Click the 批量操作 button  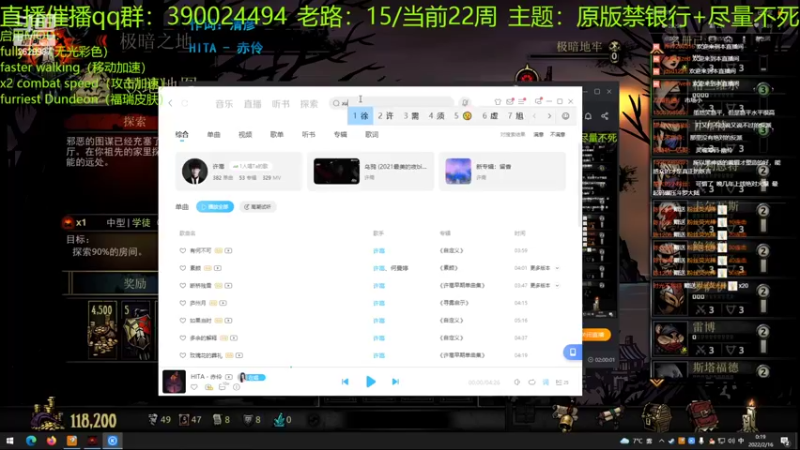[257, 207]
